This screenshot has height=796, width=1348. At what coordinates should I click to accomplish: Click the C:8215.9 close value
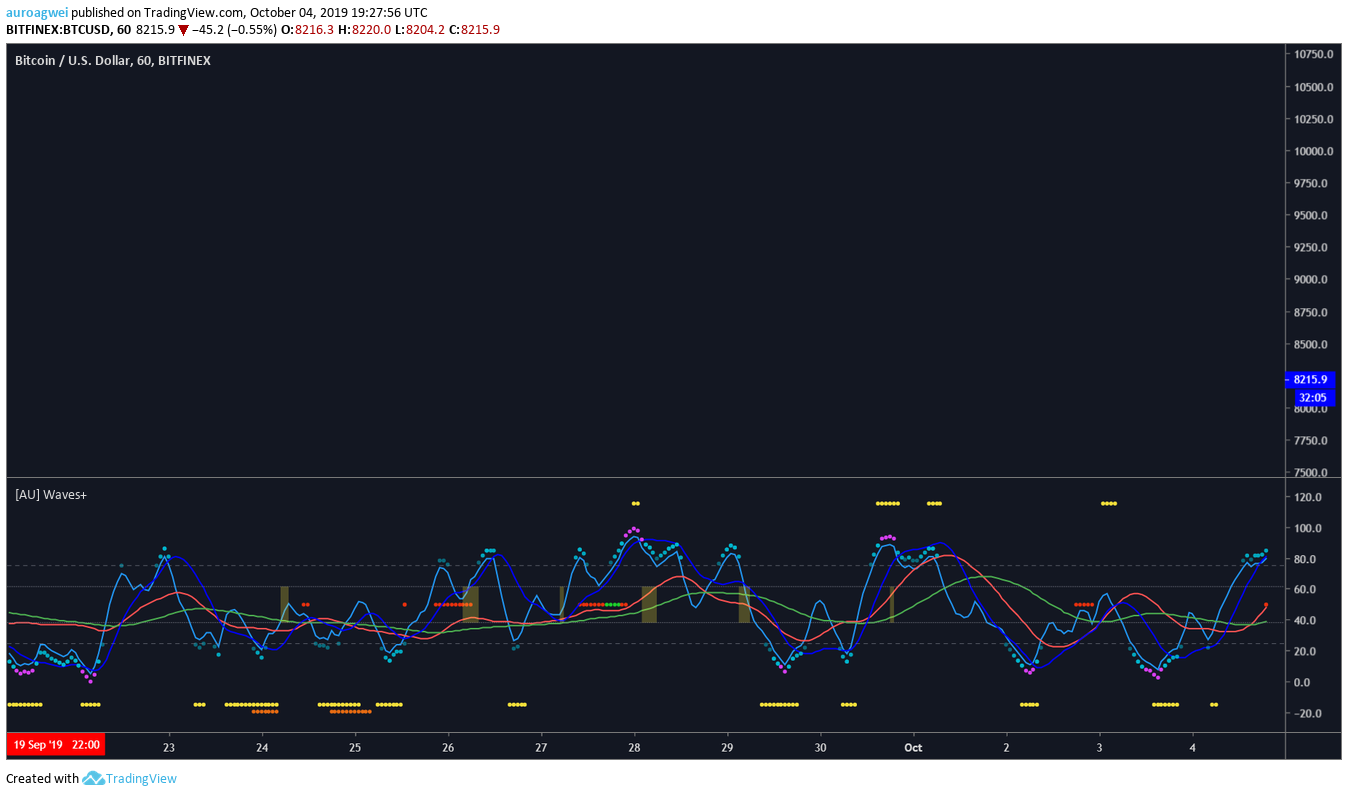[x=475, y=30]
